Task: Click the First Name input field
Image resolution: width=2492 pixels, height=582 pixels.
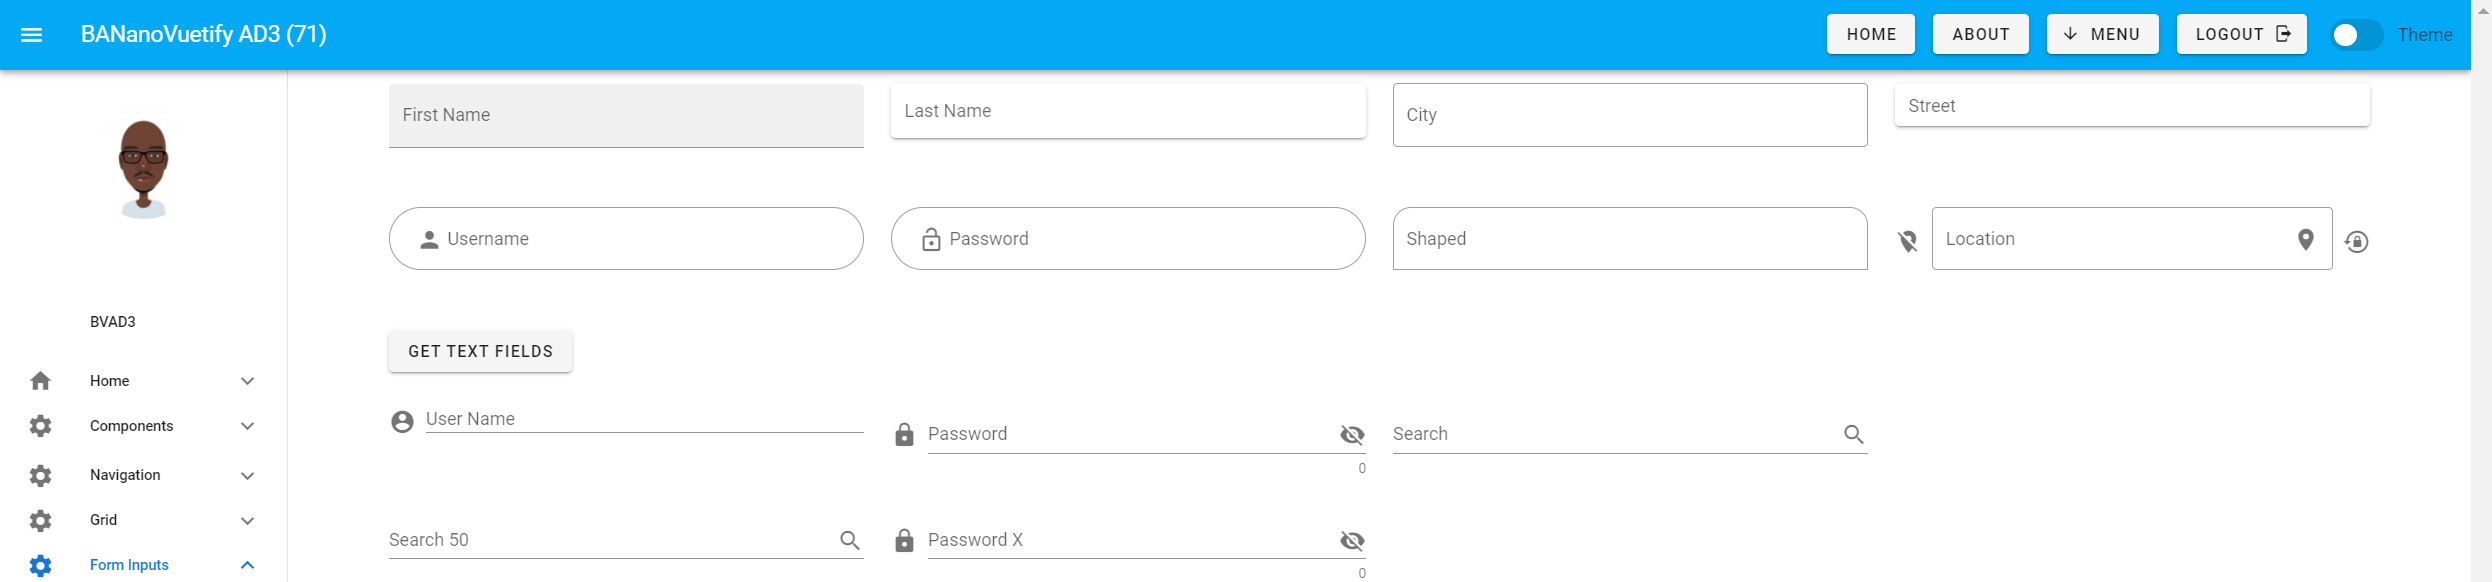Action: 626,115
